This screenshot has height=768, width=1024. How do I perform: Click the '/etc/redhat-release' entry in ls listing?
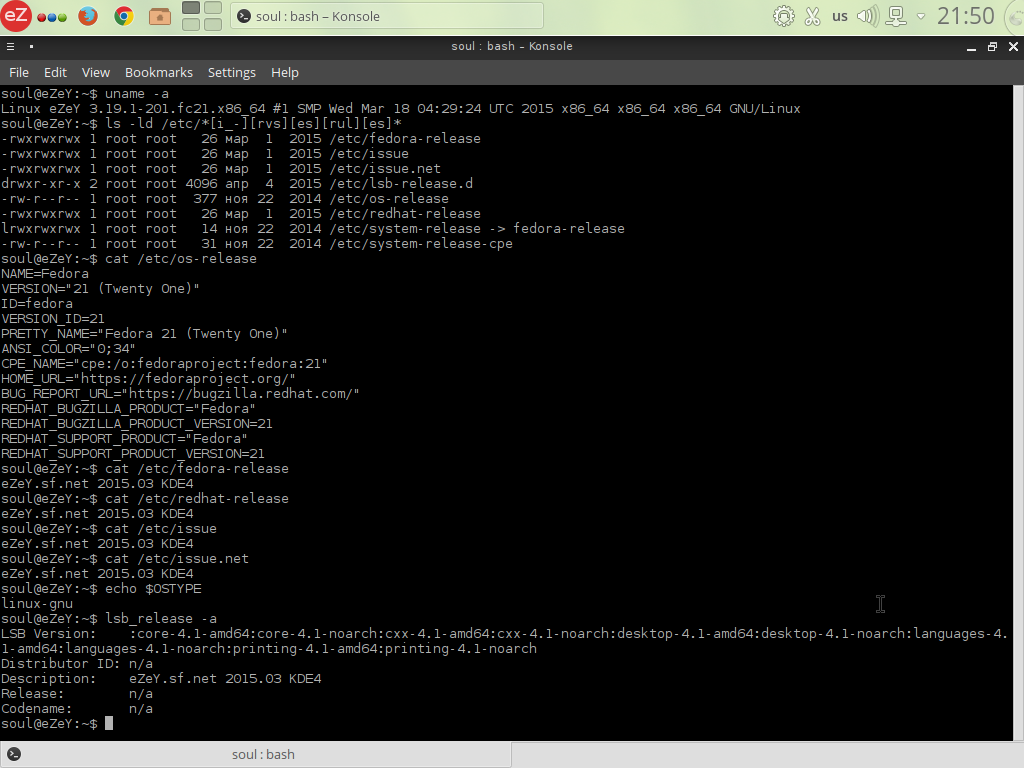coord(405,214)
